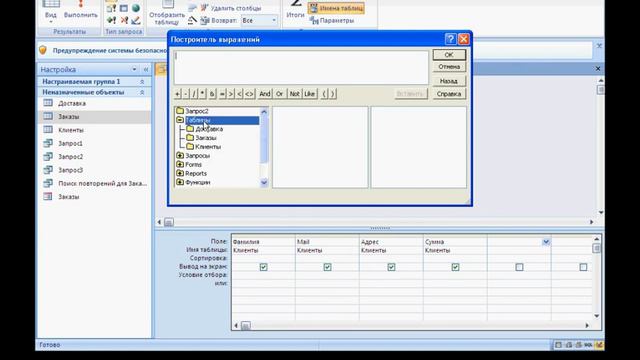Insert the equals operator button
The image size is (640, 360).
tap(222, 94)
